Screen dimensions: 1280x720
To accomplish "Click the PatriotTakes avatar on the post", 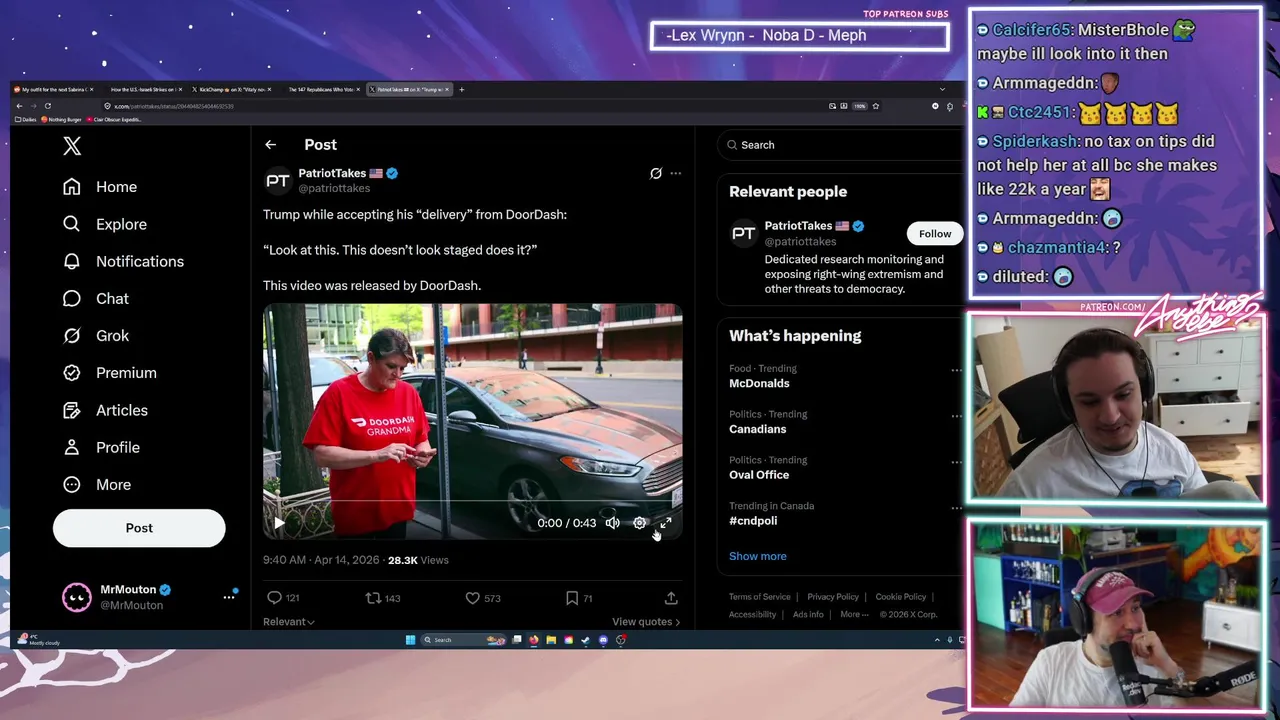I will coord(277,181).
